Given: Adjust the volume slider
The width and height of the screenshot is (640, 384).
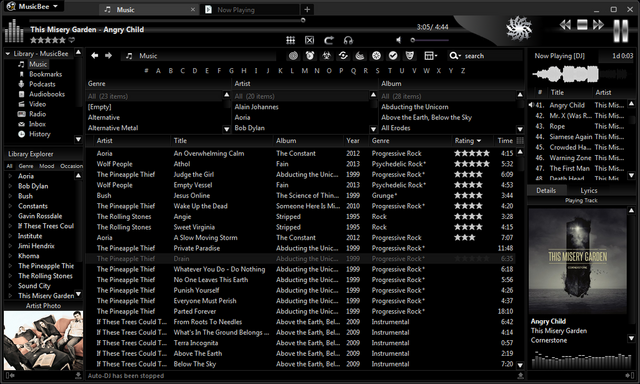Looking at the screenshot, I should (x=429, y=40).
